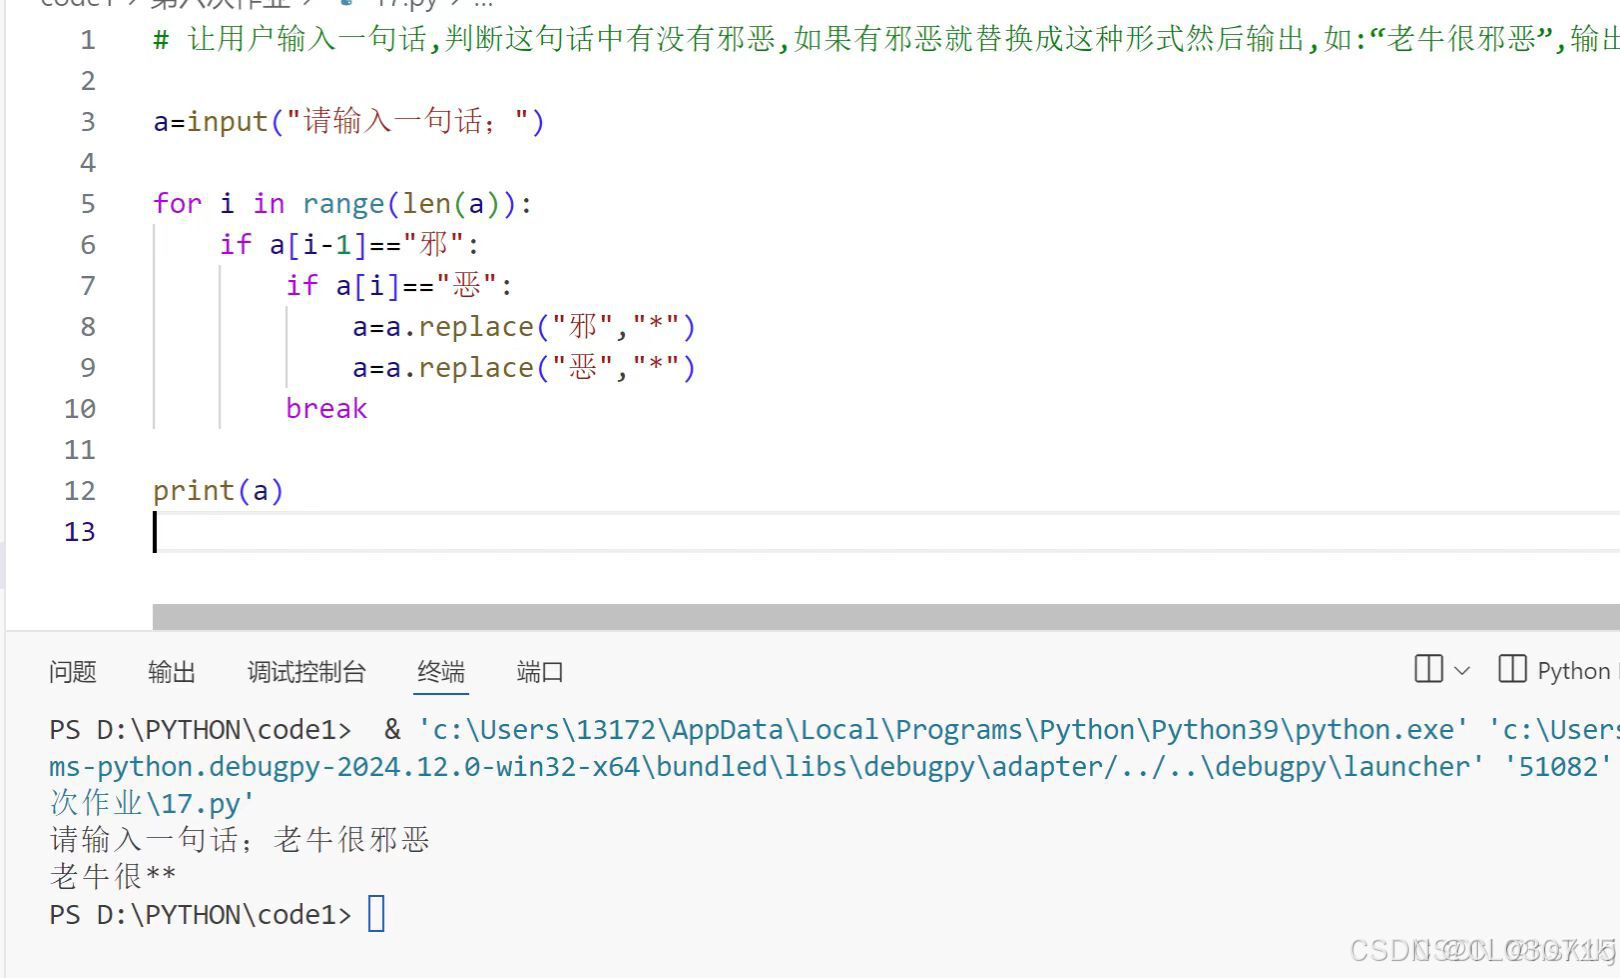The image size is (1620, 978).
Task: Click the 'break' statement on line 10
Action: pos(326,409)
